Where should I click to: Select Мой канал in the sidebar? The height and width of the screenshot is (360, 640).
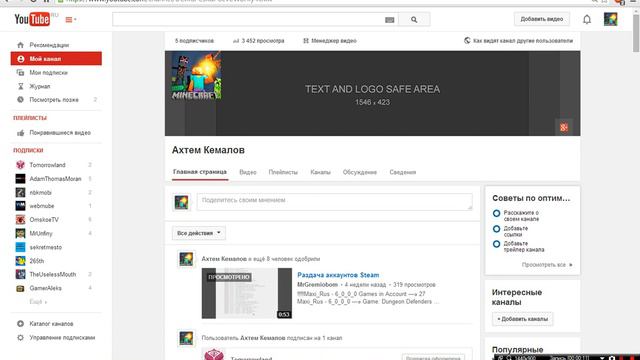click(56, 58)
